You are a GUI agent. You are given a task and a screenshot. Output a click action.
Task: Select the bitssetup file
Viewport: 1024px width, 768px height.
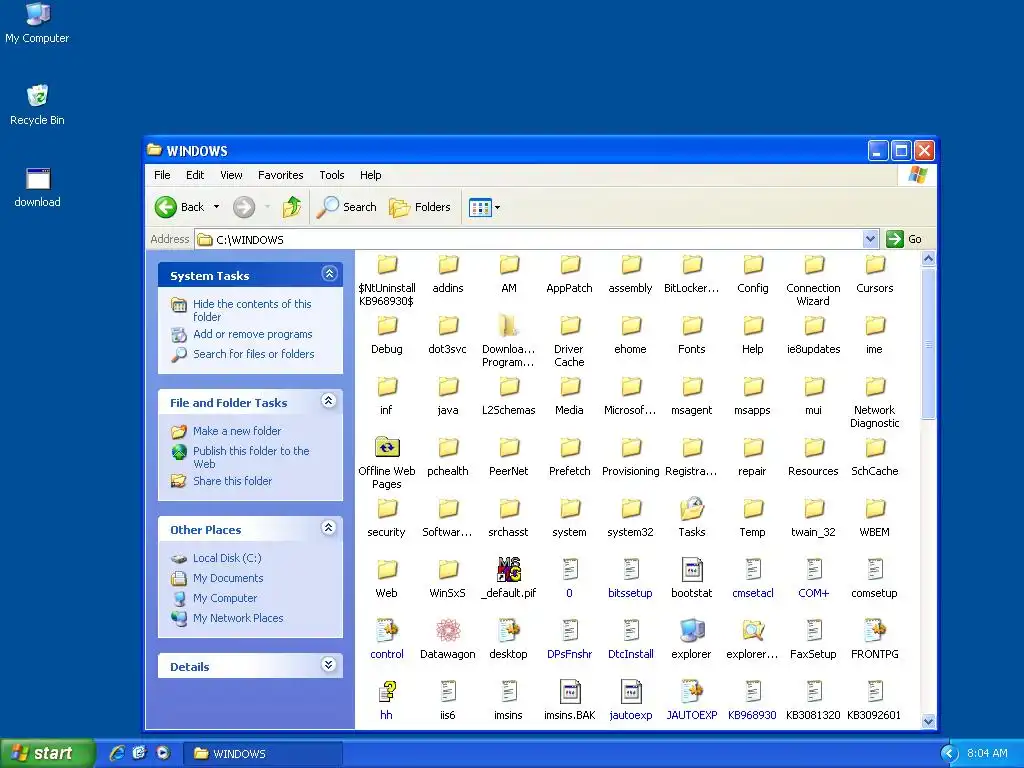[630, 579]
